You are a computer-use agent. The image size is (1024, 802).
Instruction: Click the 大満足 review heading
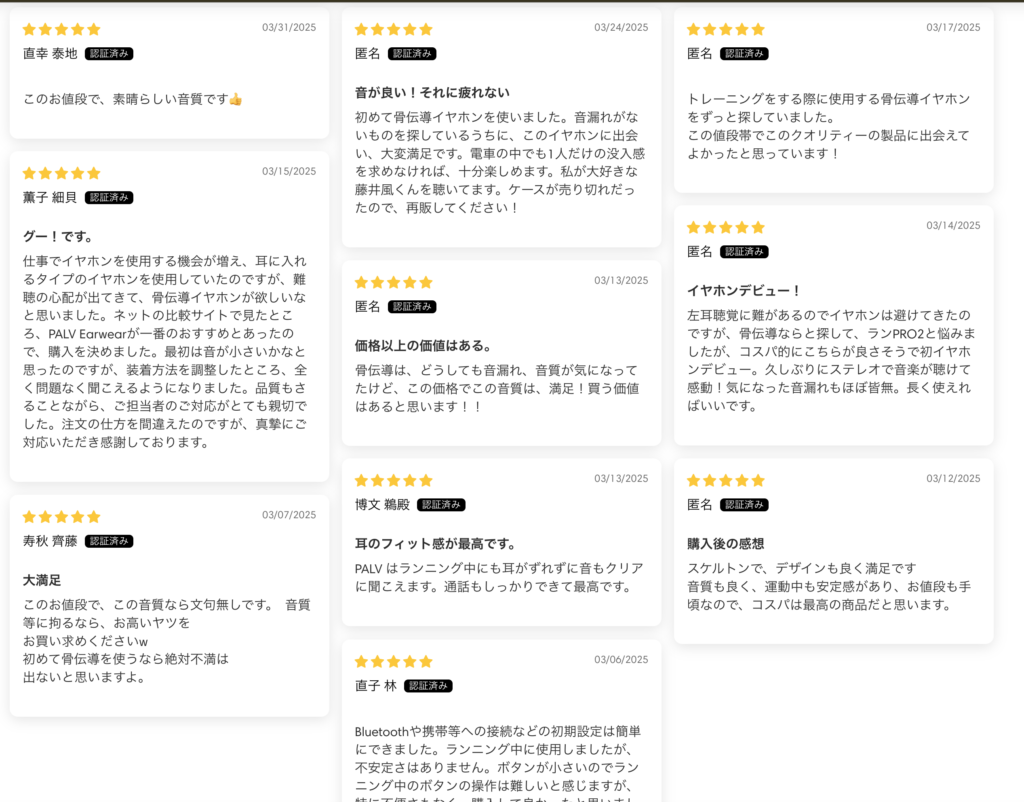42,580
